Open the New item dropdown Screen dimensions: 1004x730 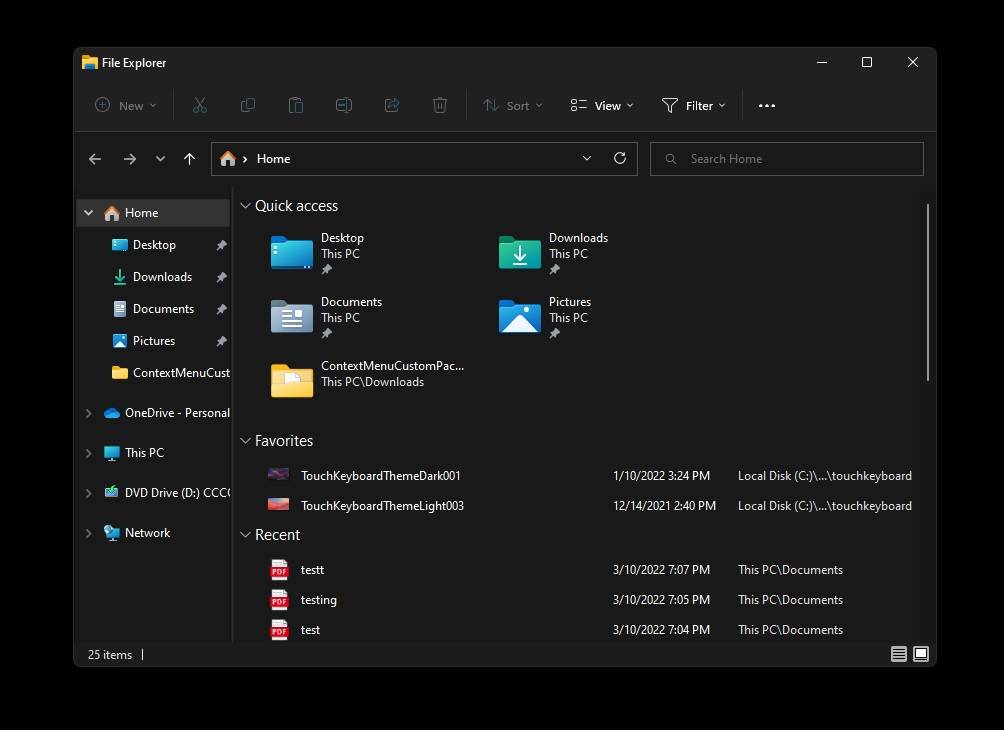click(x=124, y=105)
